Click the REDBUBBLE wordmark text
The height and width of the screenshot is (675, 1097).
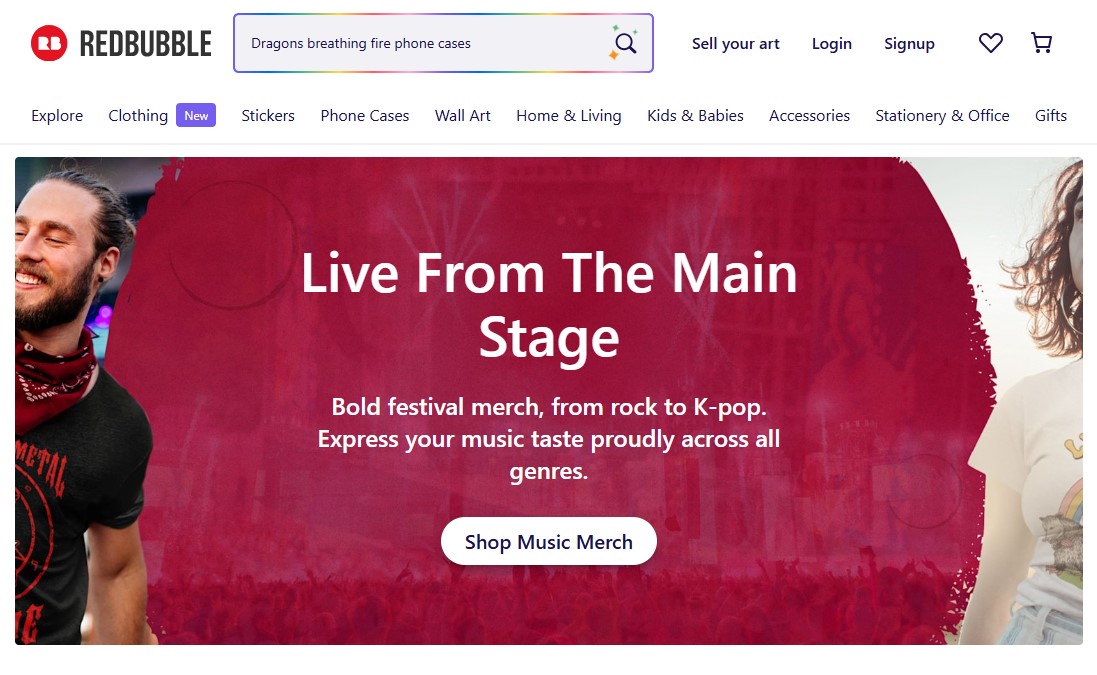[146, 44]
